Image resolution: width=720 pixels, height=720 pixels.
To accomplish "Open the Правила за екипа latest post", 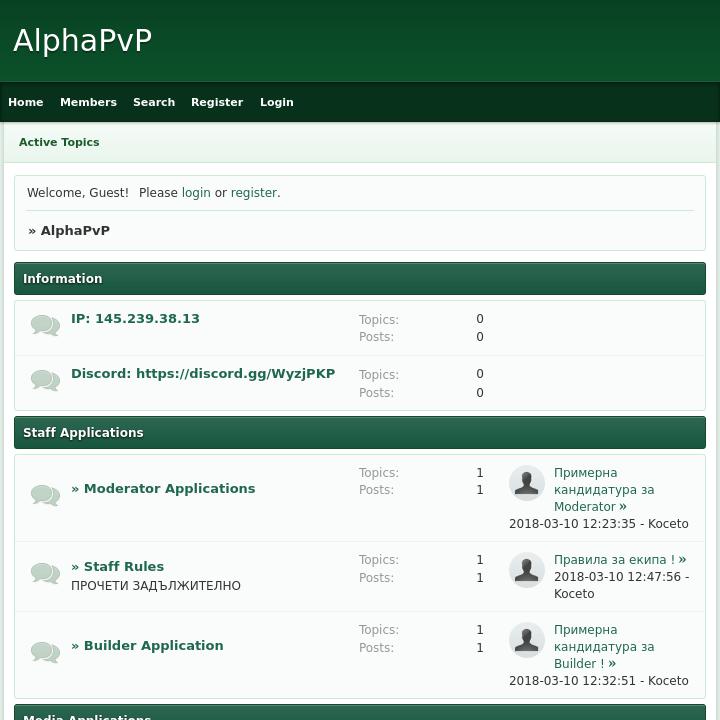I will click(614, 560).
